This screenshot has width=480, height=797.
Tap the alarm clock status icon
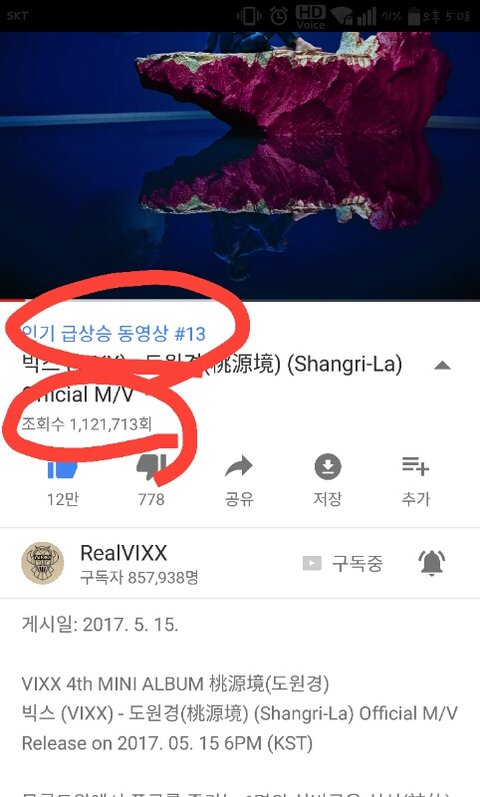[x=278, y=16]
